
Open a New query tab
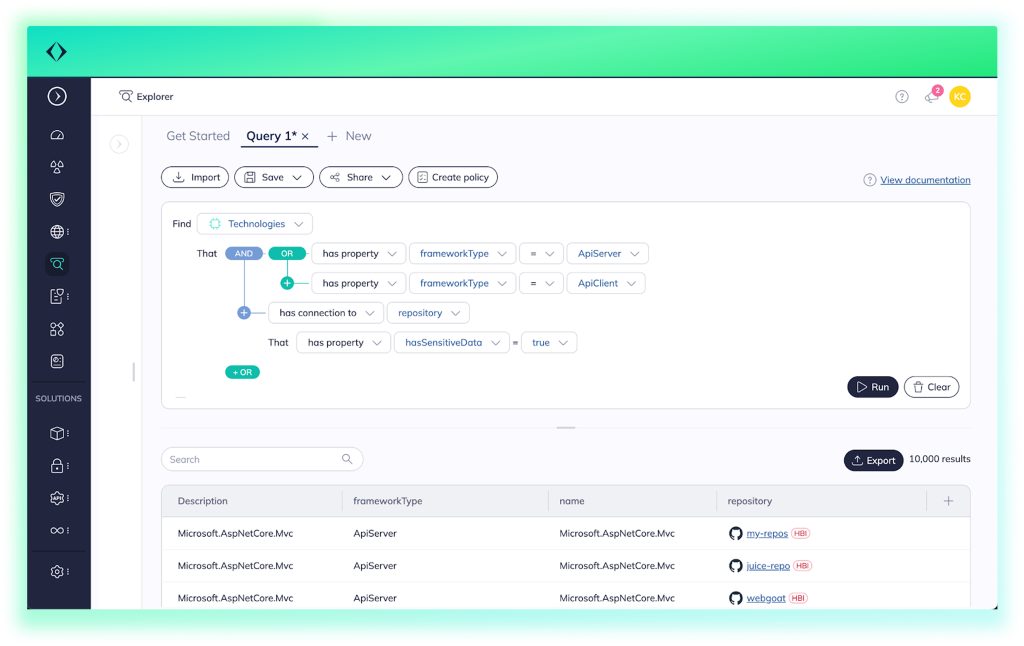click(x=349, y=136)
